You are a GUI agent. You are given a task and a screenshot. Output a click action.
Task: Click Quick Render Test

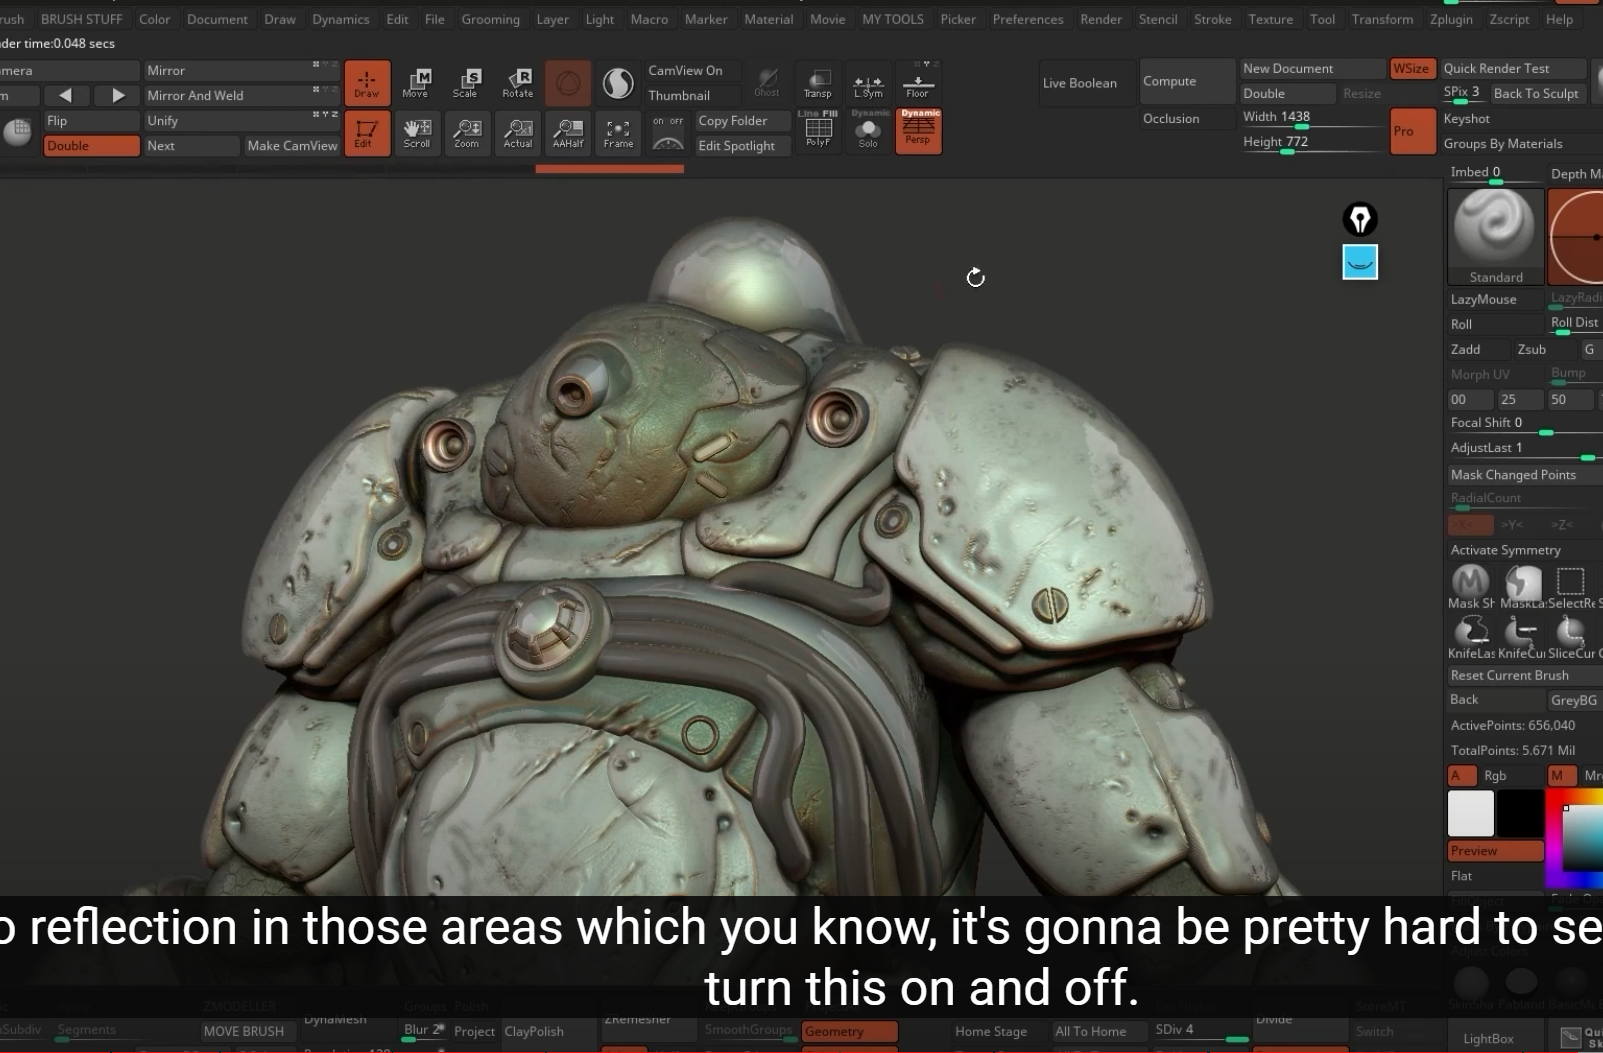(1513, 68)
